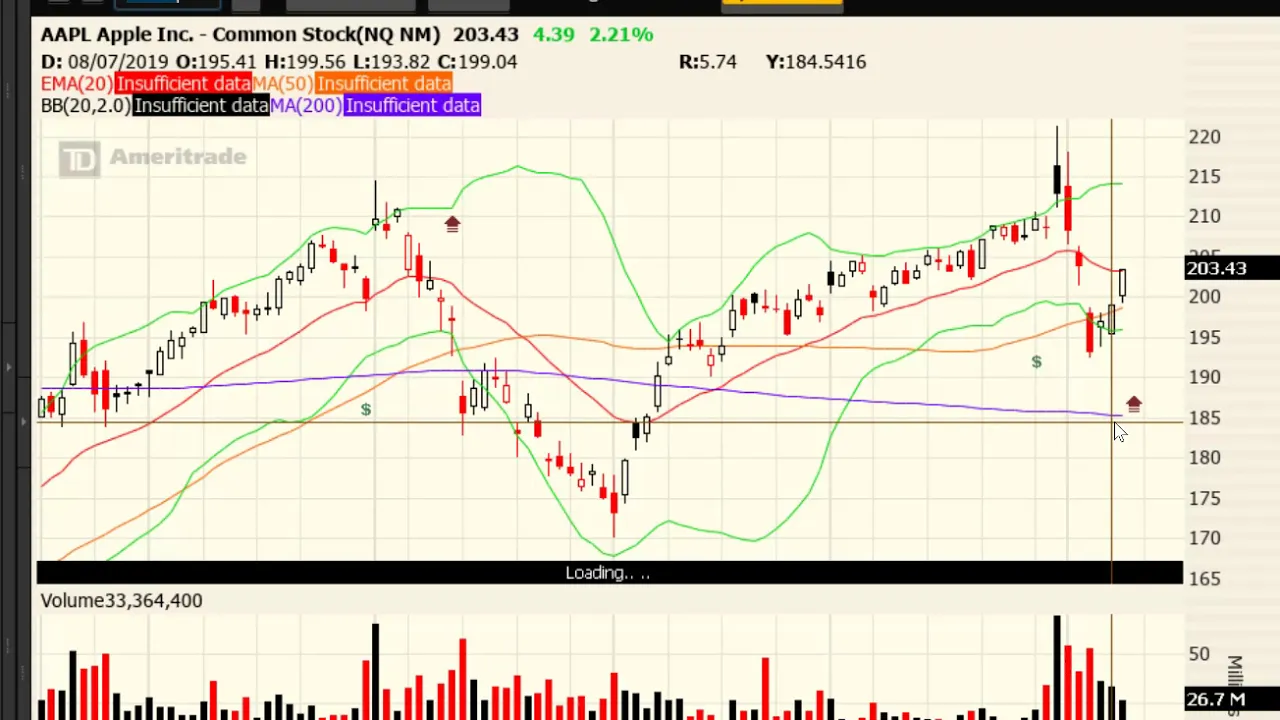Click the dividend $ marker near 190

point(366,409)
